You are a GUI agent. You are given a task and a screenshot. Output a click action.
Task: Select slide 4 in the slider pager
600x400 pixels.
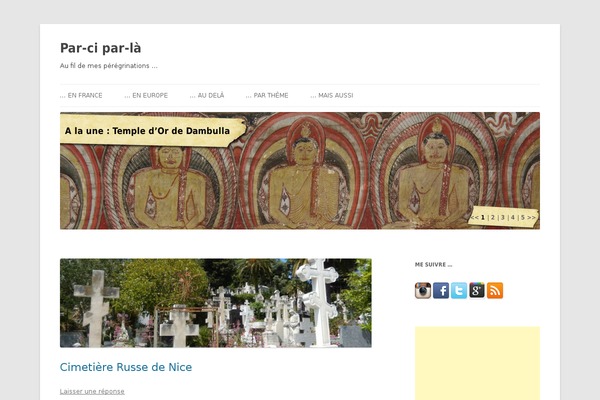tap(513, 217)
